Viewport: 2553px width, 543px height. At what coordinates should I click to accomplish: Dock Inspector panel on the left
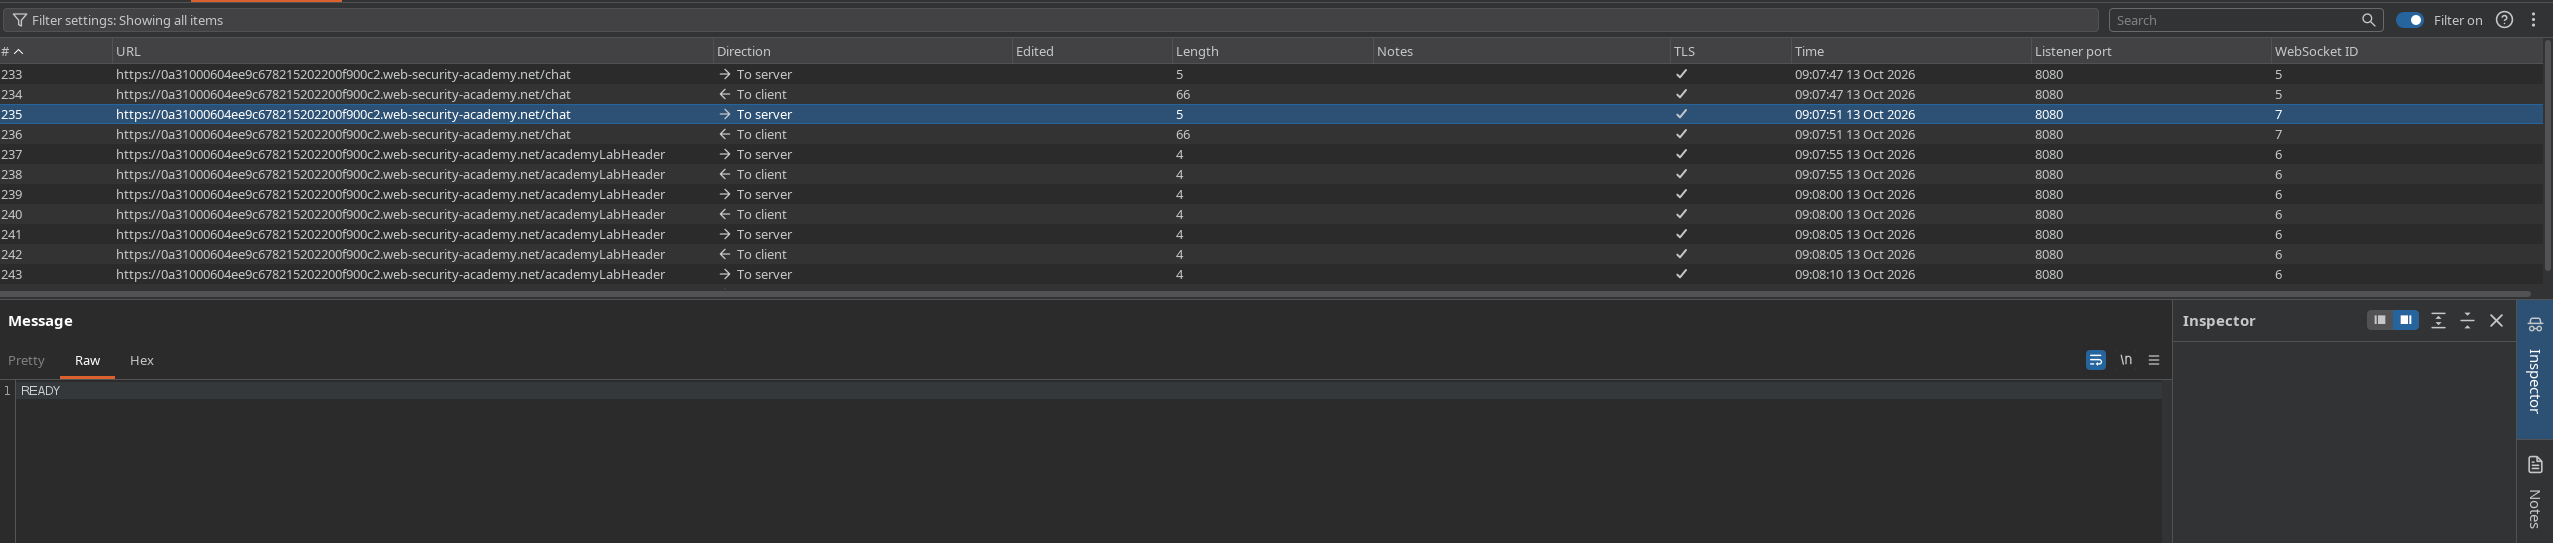[x=2380, y=320]
